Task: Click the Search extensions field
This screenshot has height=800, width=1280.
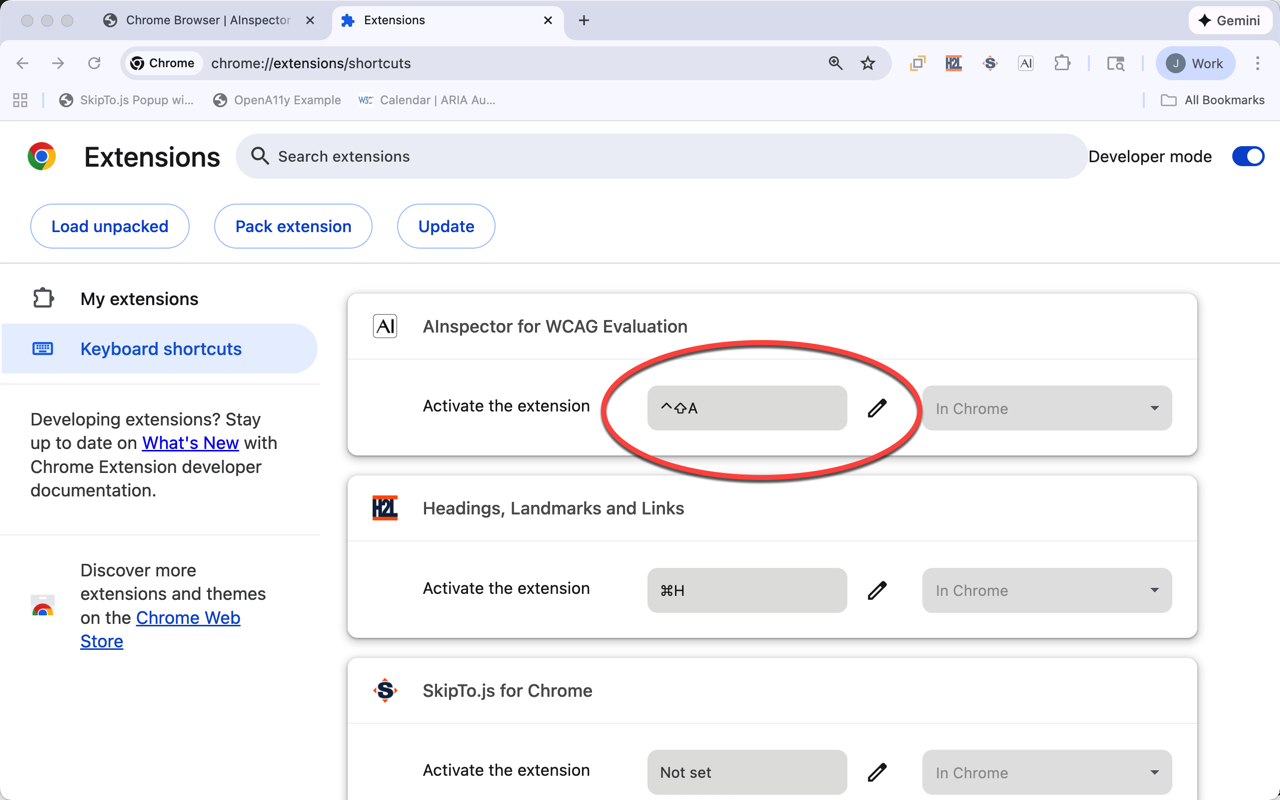Action: [x=660, y=156]
